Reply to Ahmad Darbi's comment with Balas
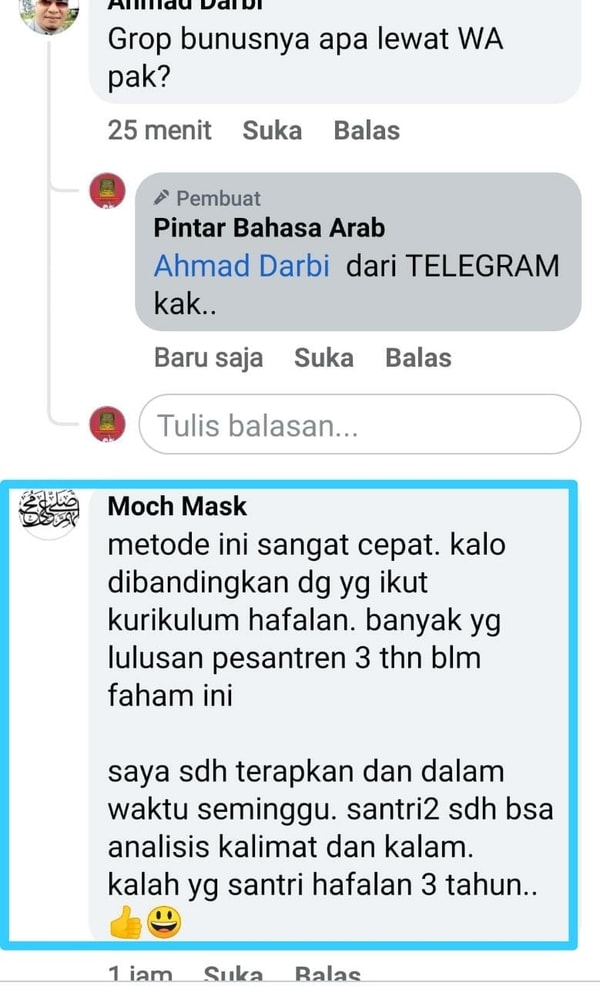600x986 pixels. pos(367,131)
